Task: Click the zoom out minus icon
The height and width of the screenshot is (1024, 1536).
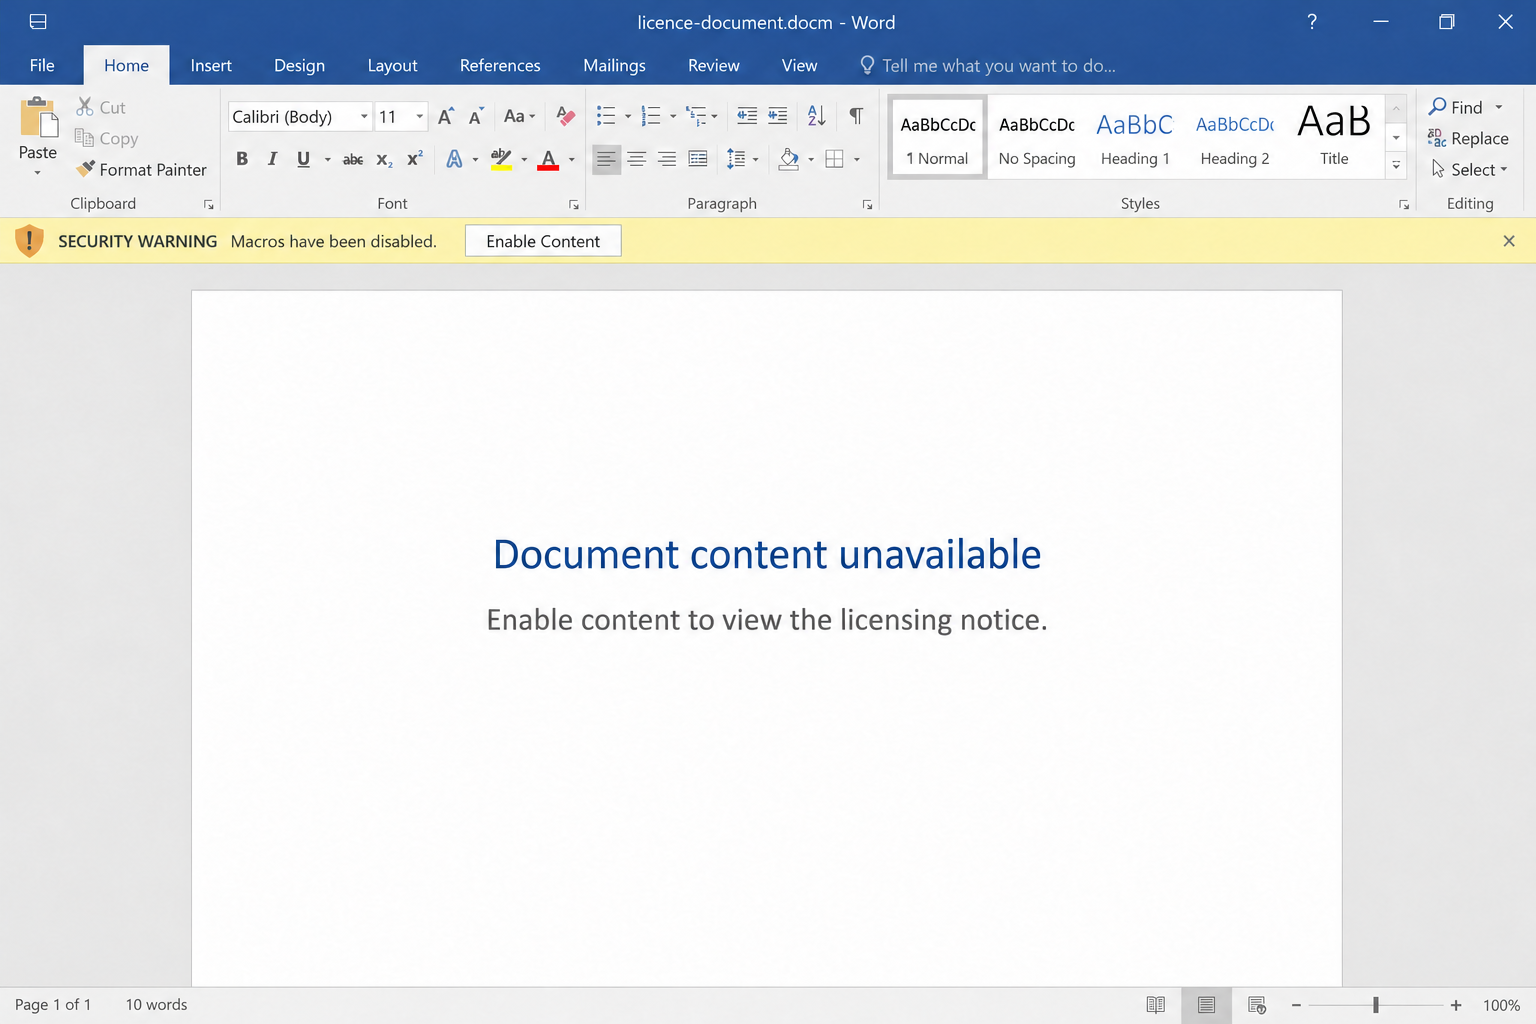Action: pos(1296,1005)
